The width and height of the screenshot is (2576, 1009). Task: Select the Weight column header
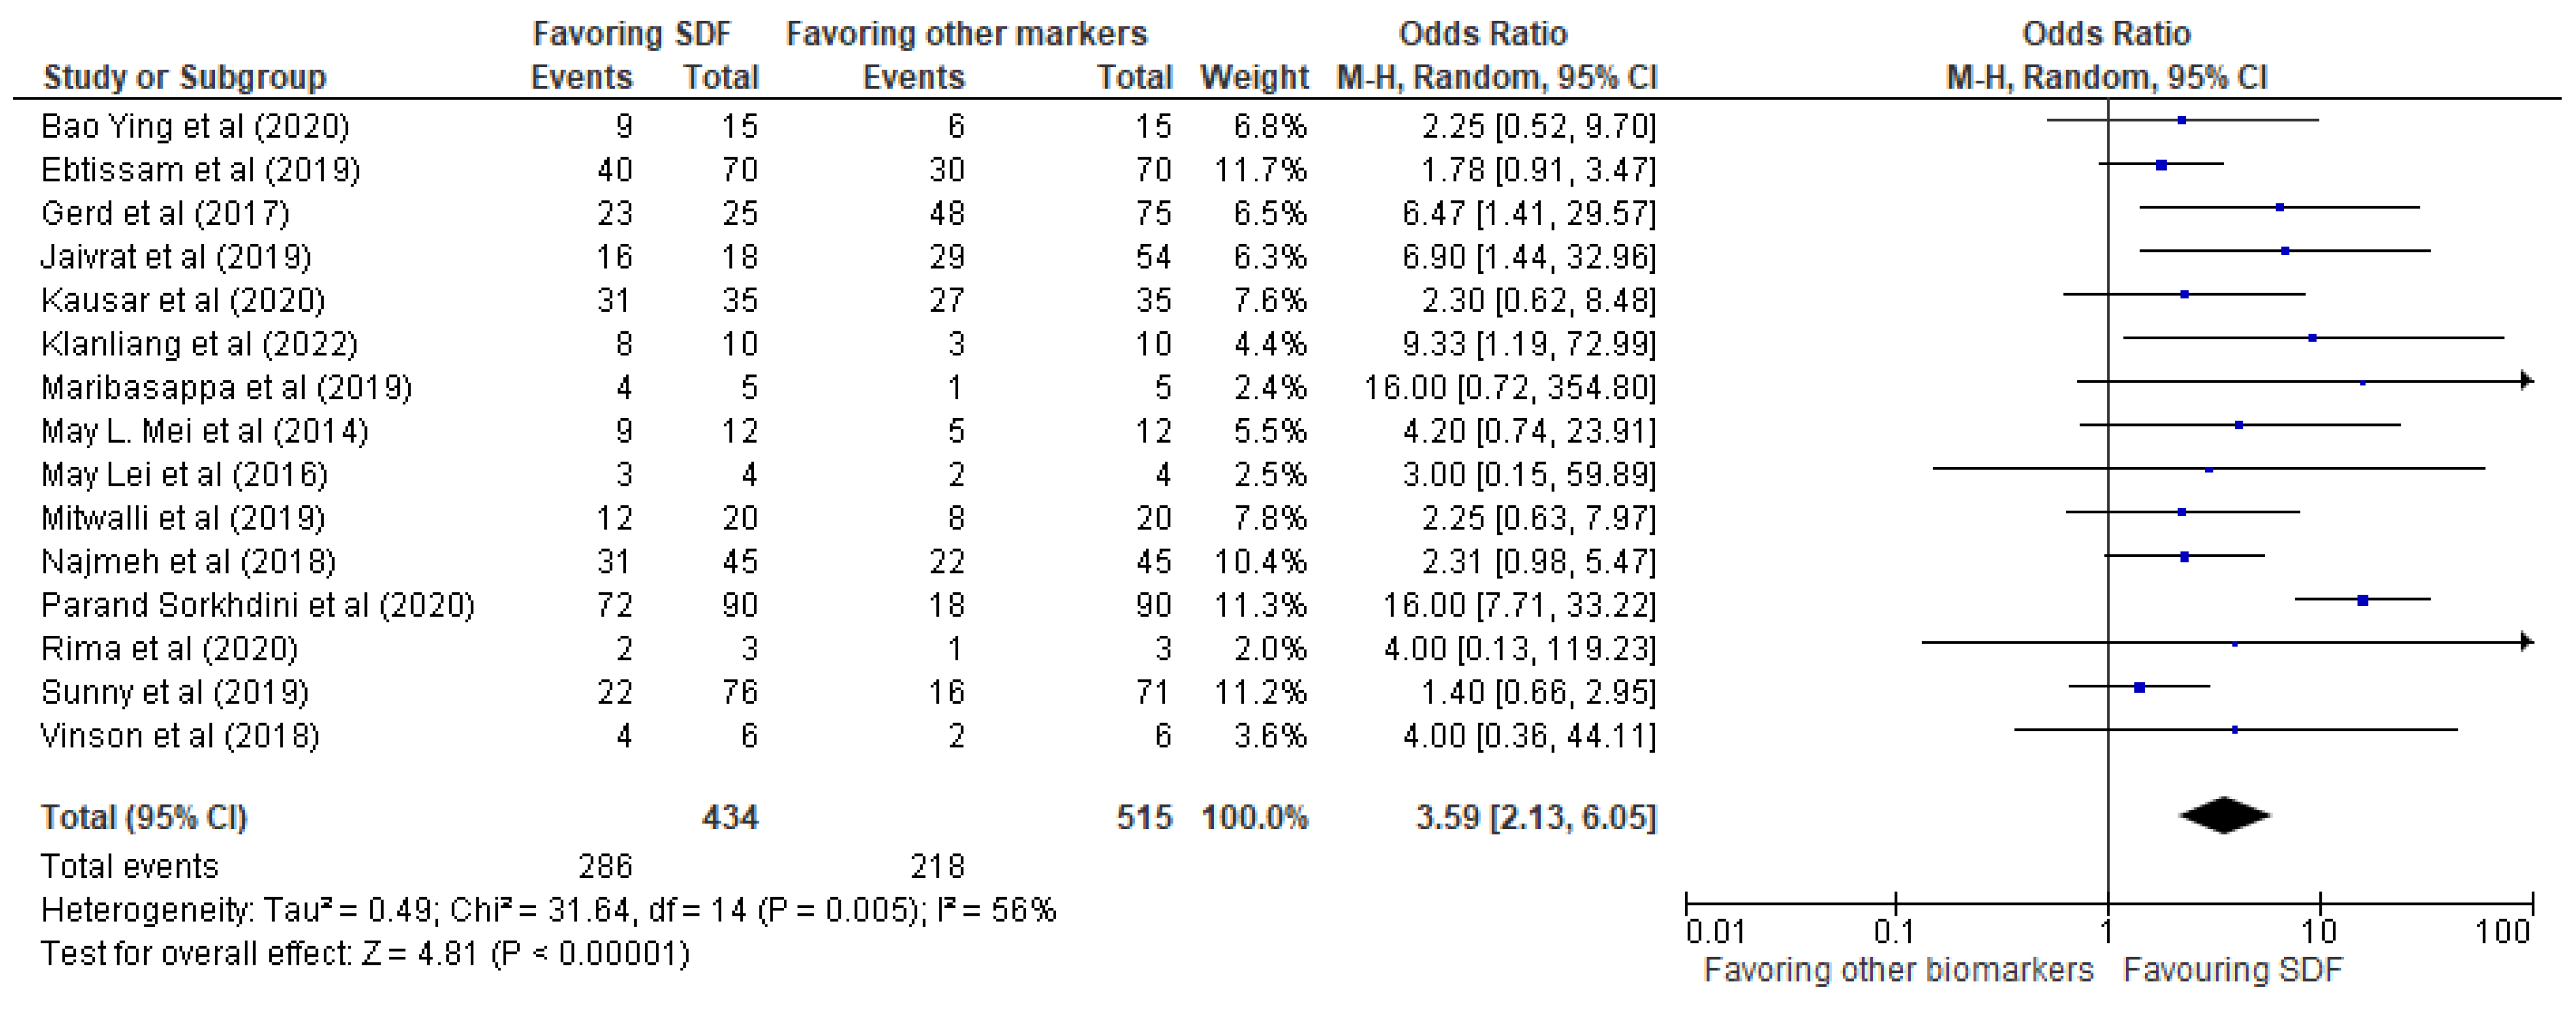coord(1254,77)
